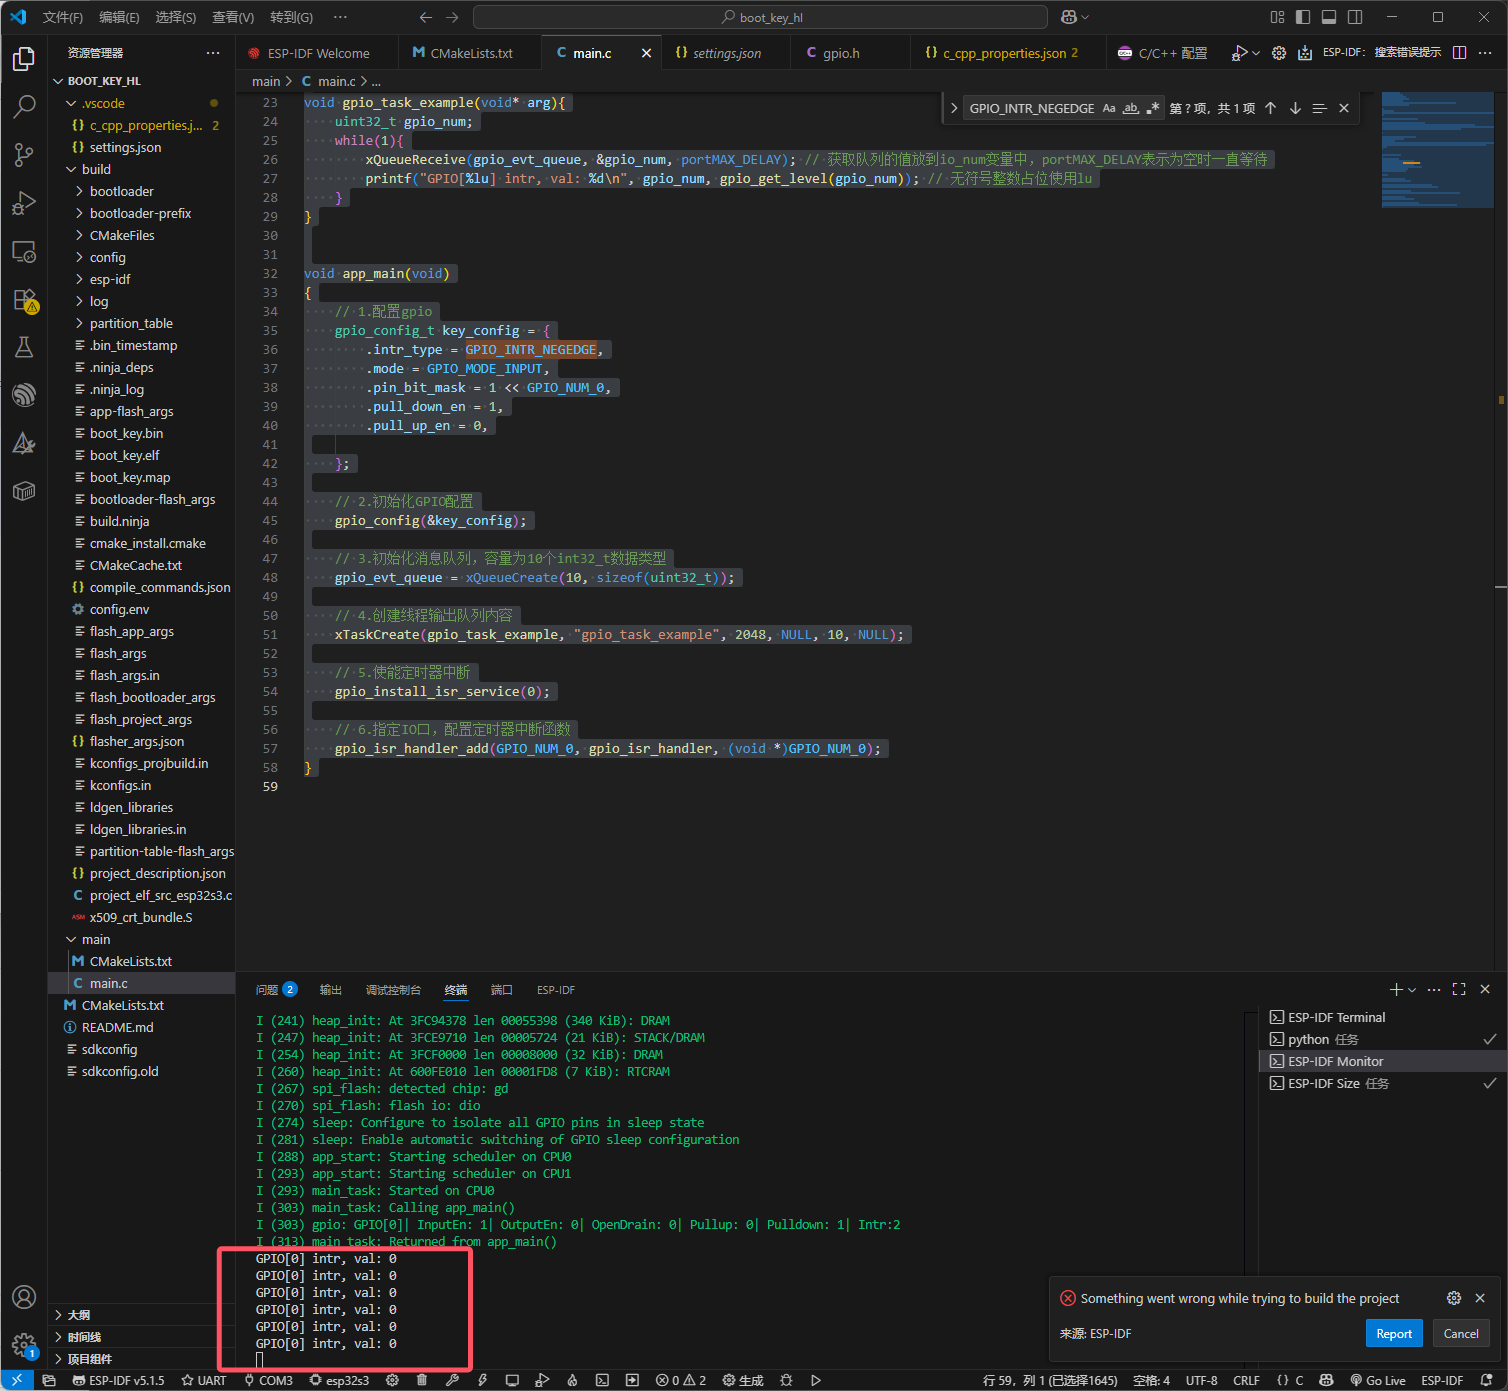
Task: Go to next find match
Action: tap(1295, 108)
